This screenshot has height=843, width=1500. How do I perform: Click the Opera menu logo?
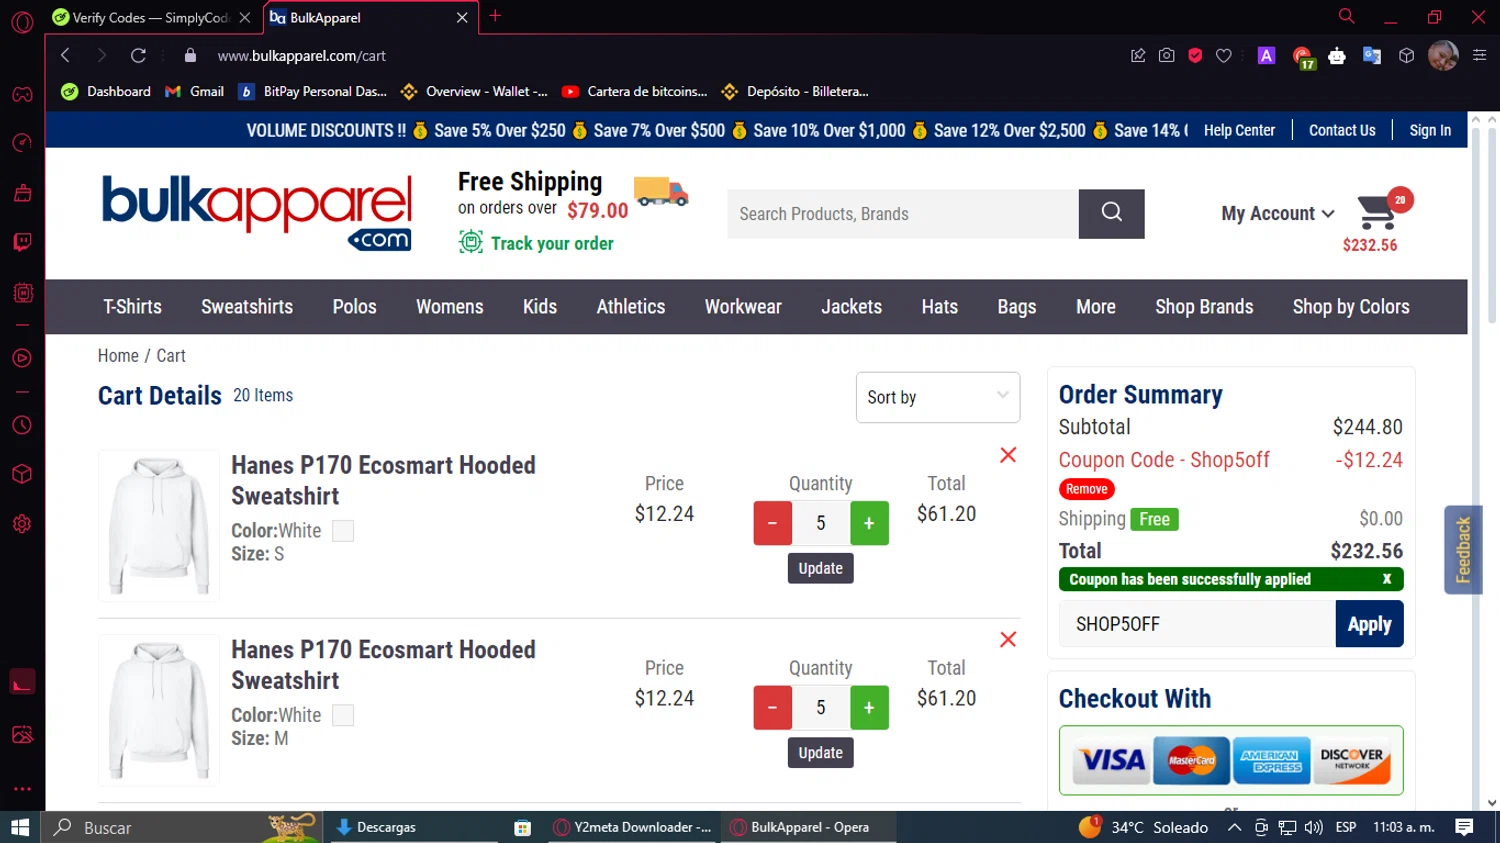pyautogui.click(x=22, y=22)
